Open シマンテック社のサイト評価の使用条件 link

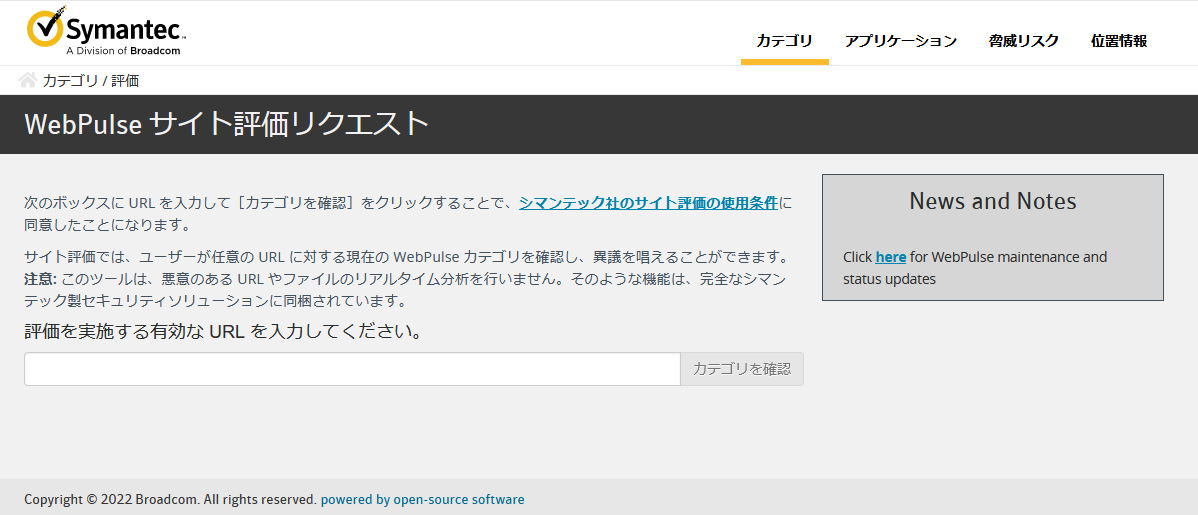point(648,202)
